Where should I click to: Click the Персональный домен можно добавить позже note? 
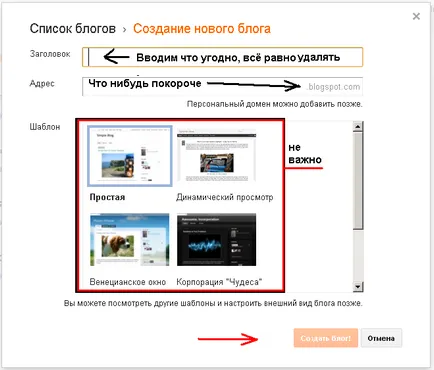tap(274, 104)
